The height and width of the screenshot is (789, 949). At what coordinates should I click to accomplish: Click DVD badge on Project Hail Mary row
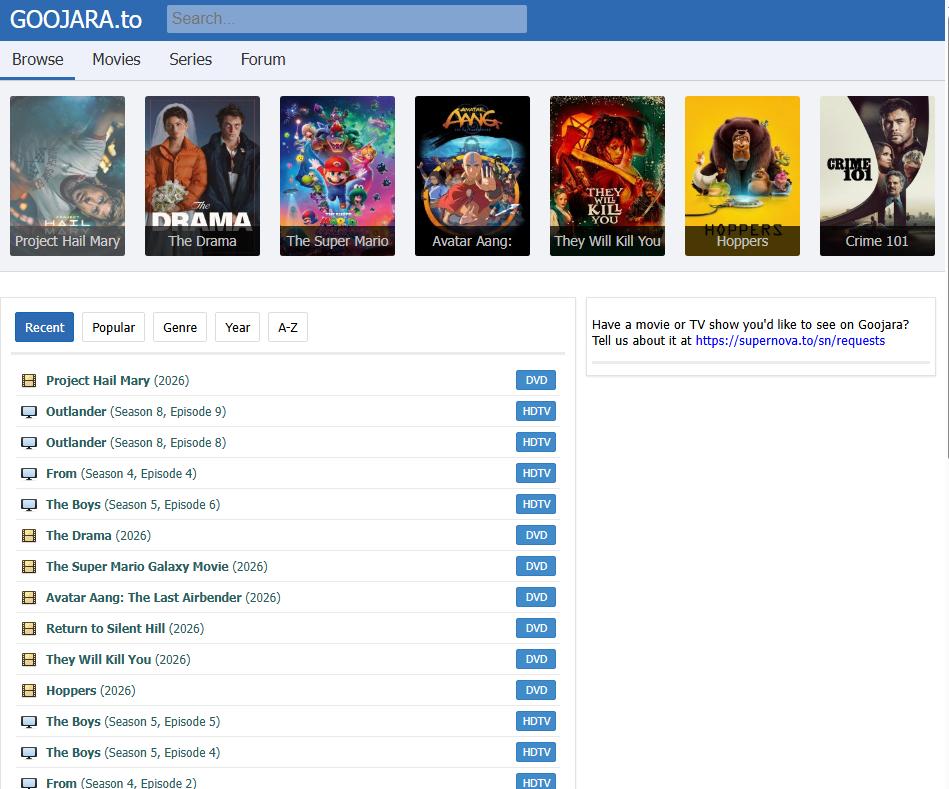click(x=536, y=381)
